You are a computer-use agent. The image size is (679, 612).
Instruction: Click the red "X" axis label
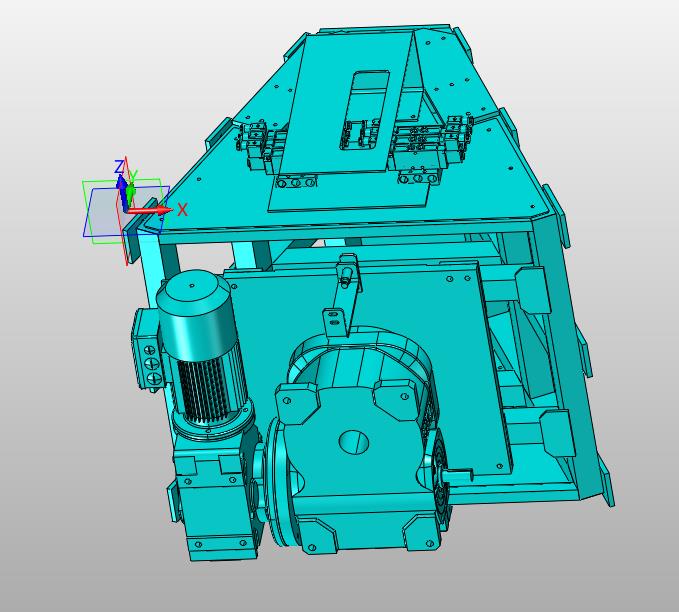pos(182,210)
